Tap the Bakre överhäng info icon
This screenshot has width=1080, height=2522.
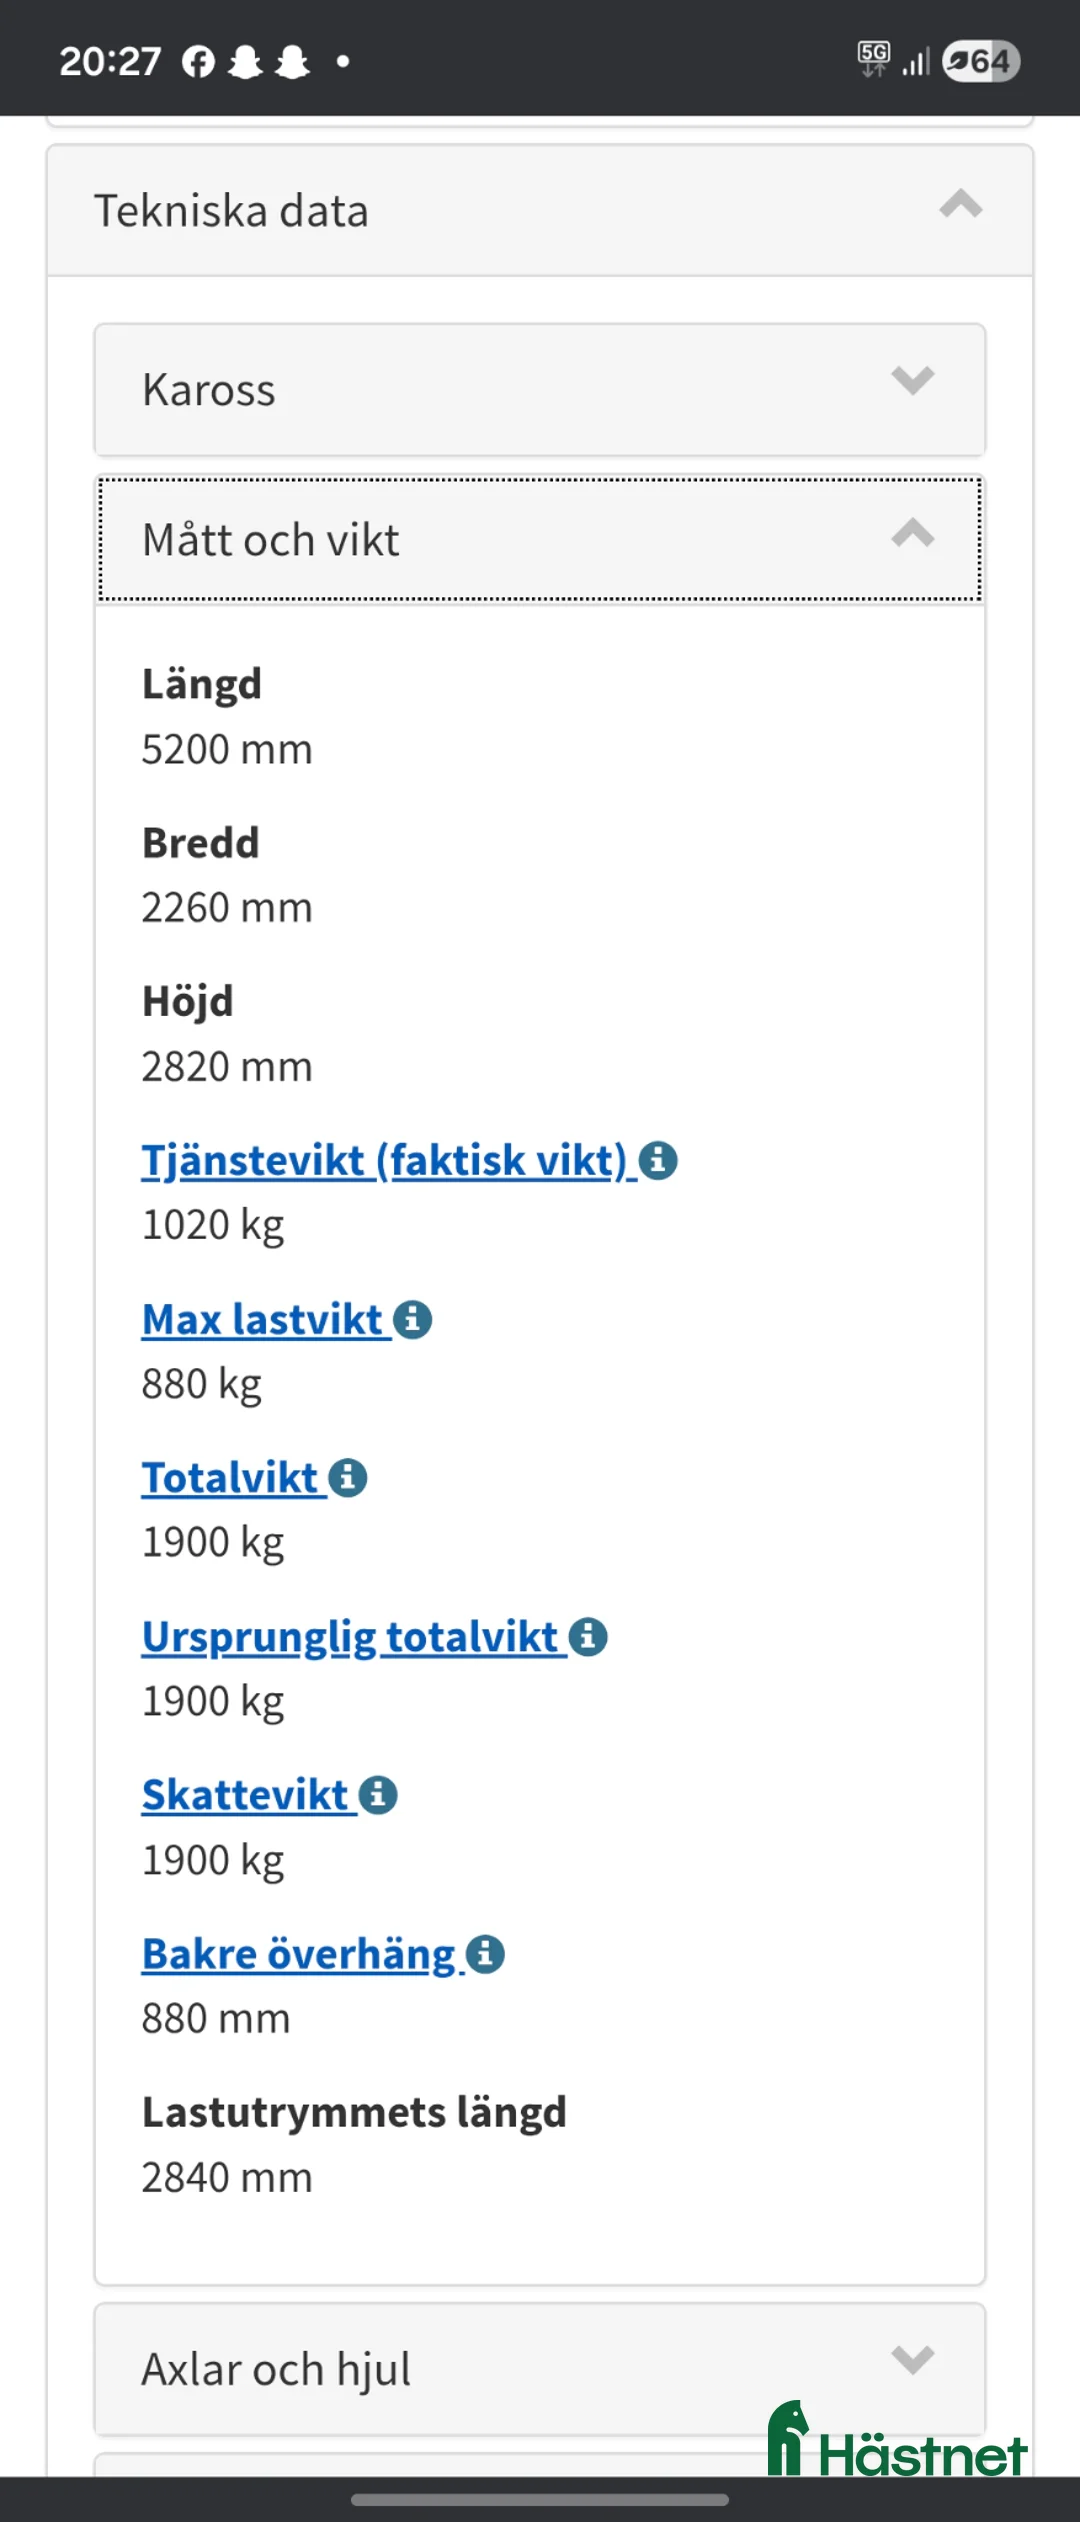485,1952
